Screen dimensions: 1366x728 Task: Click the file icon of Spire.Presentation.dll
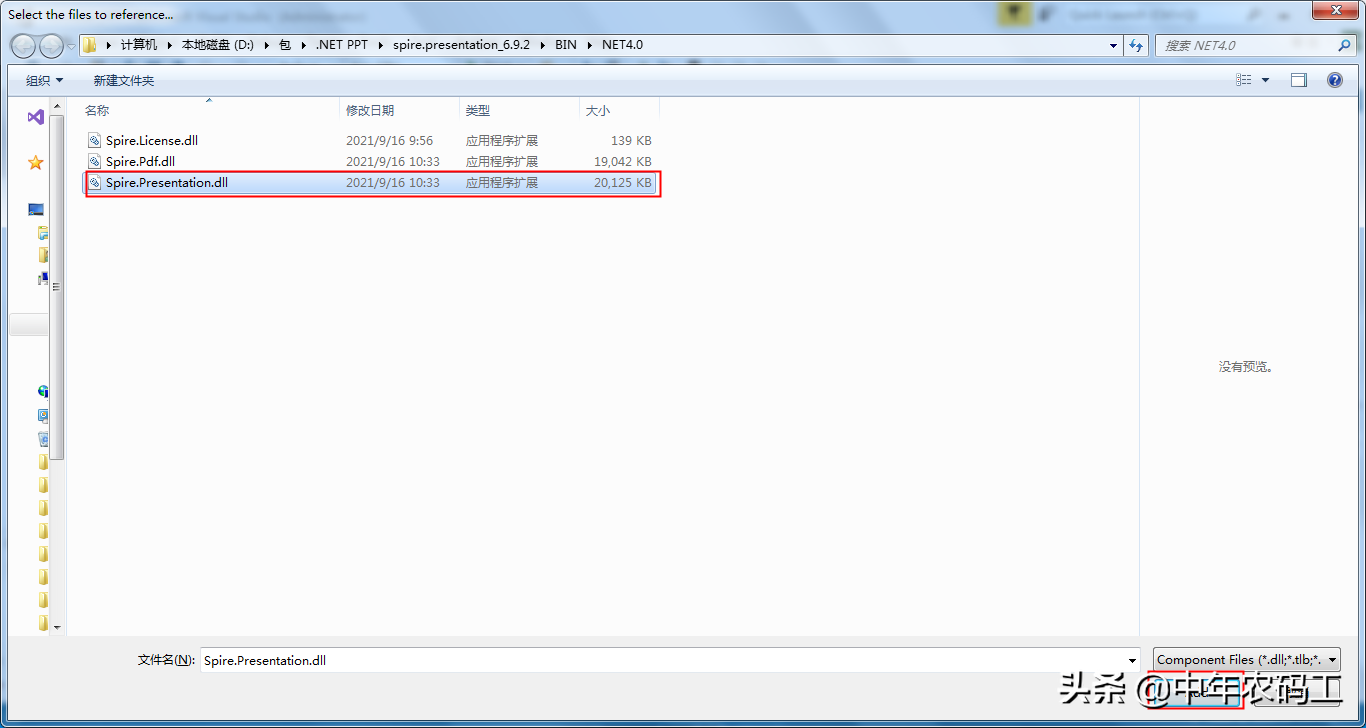click(x=95, y=183)
